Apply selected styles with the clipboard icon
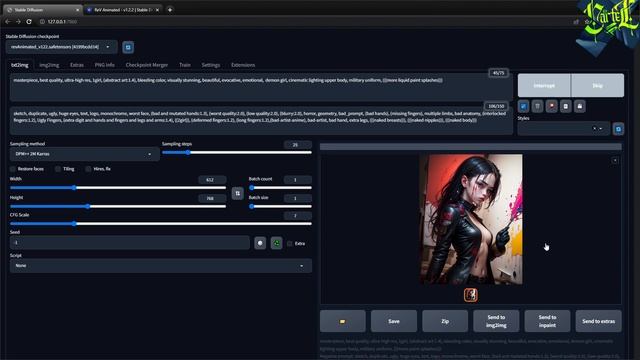640x360 pixels. 566,107
